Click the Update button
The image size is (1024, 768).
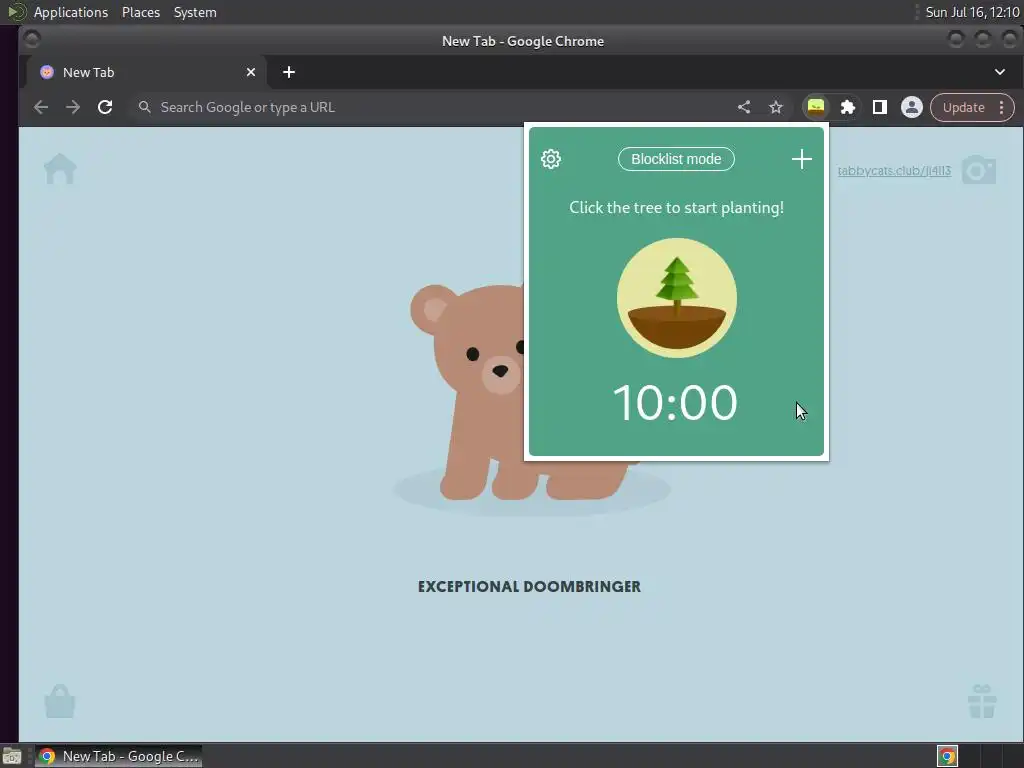click(963, 107)
